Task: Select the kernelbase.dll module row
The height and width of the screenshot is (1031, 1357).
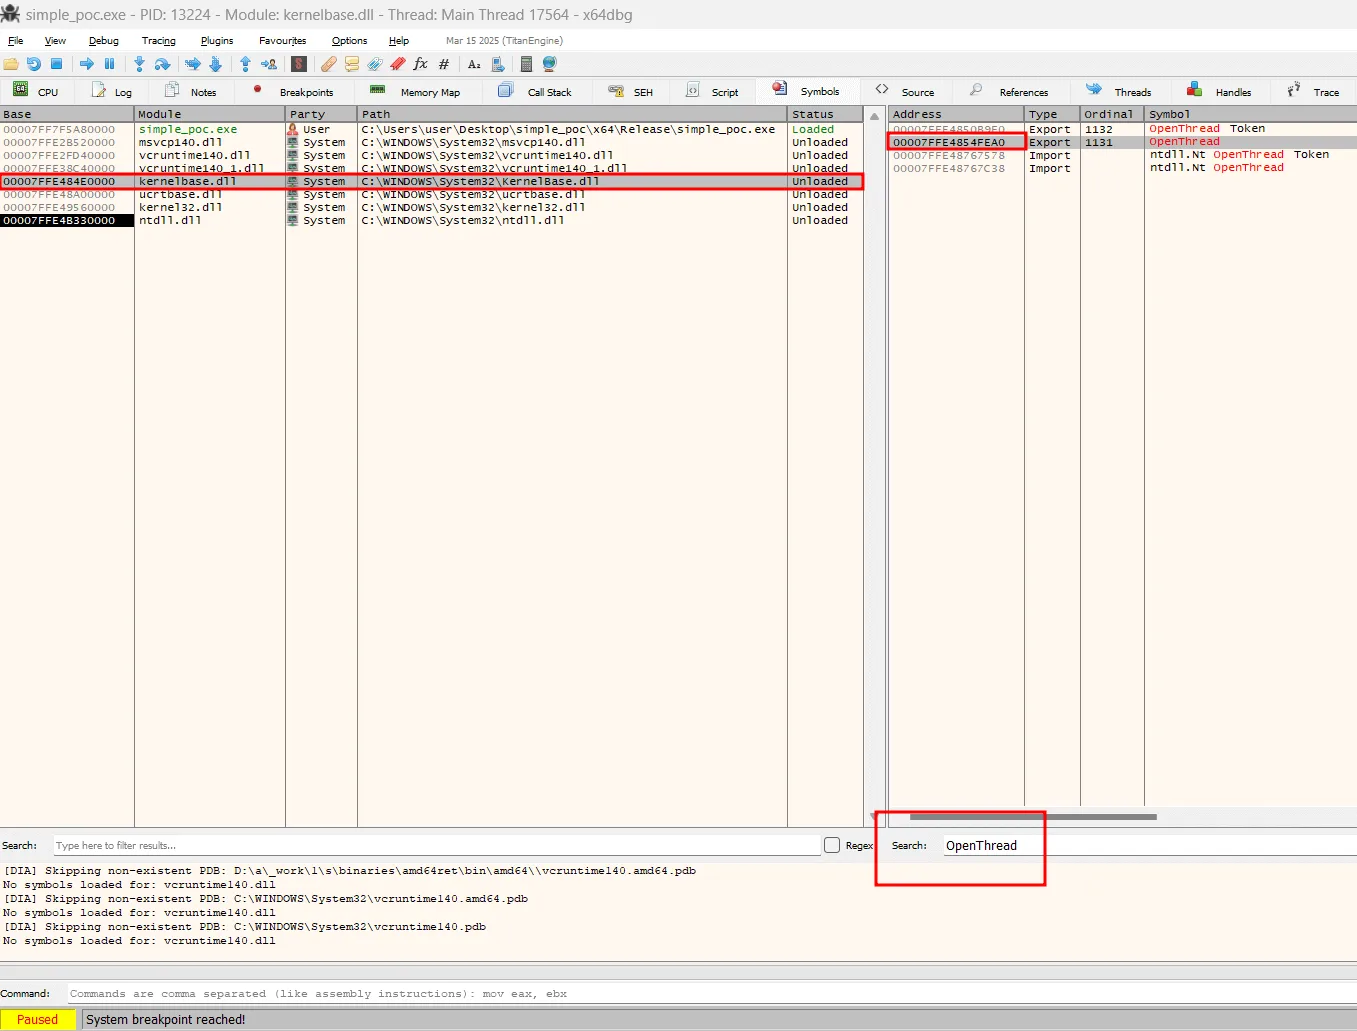Action: [210, 181]
